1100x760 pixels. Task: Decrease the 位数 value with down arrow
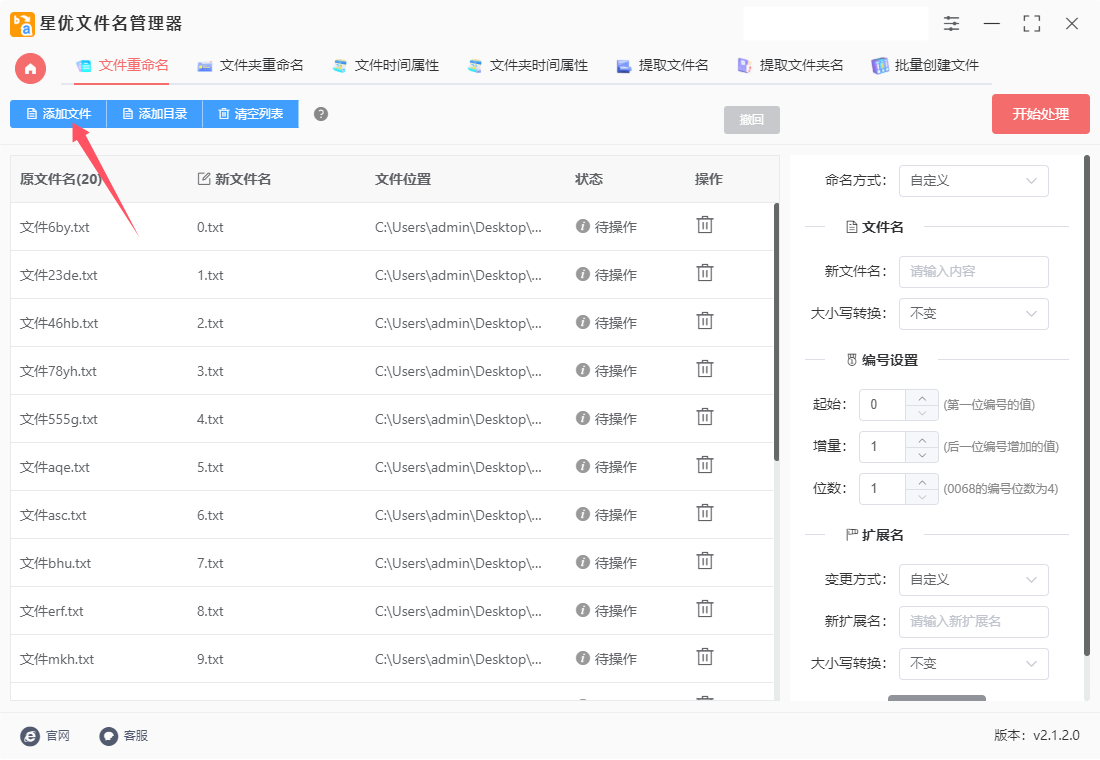click(922, 497)
